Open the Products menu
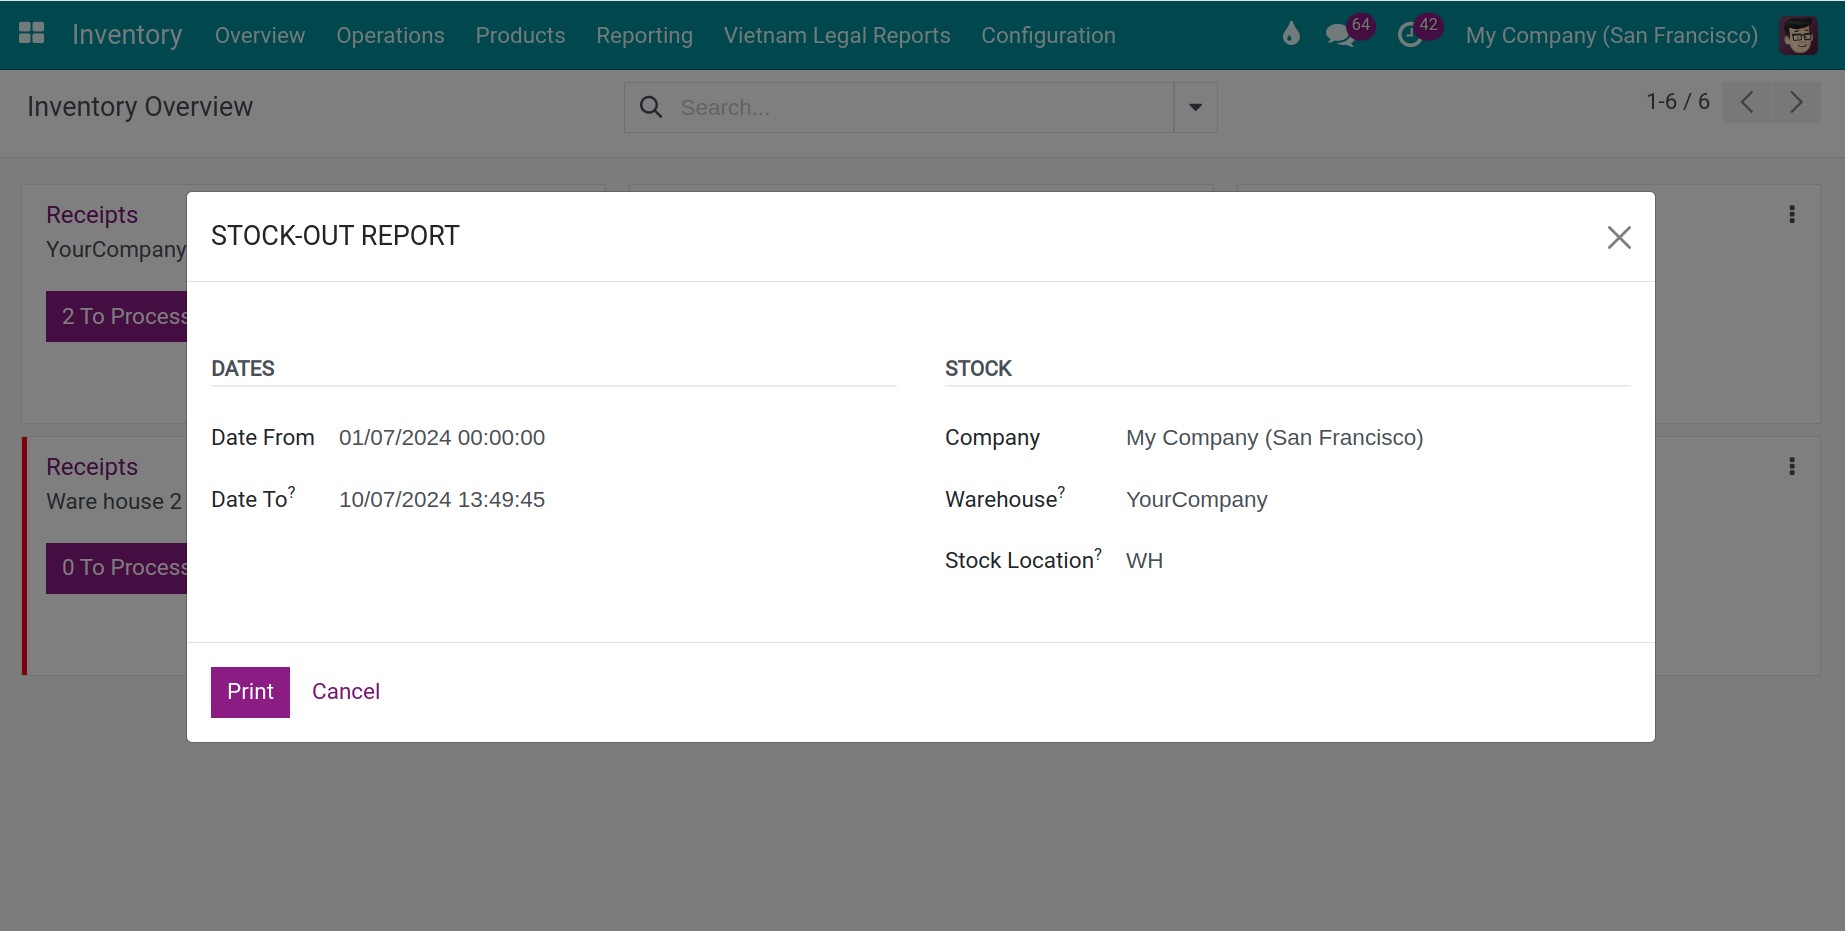This screenshot has width=1845, height=931. click(520, 35)
